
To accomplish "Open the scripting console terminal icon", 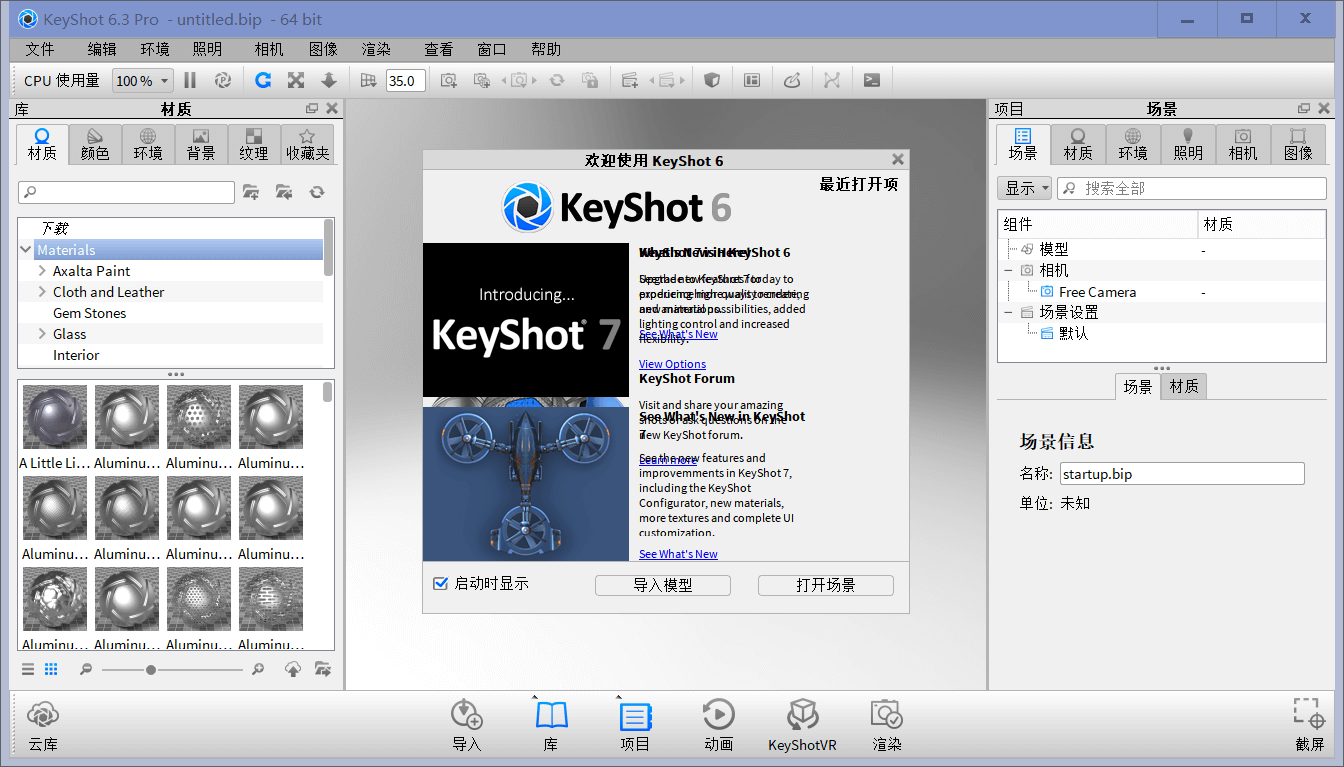I will click(872, 81).
